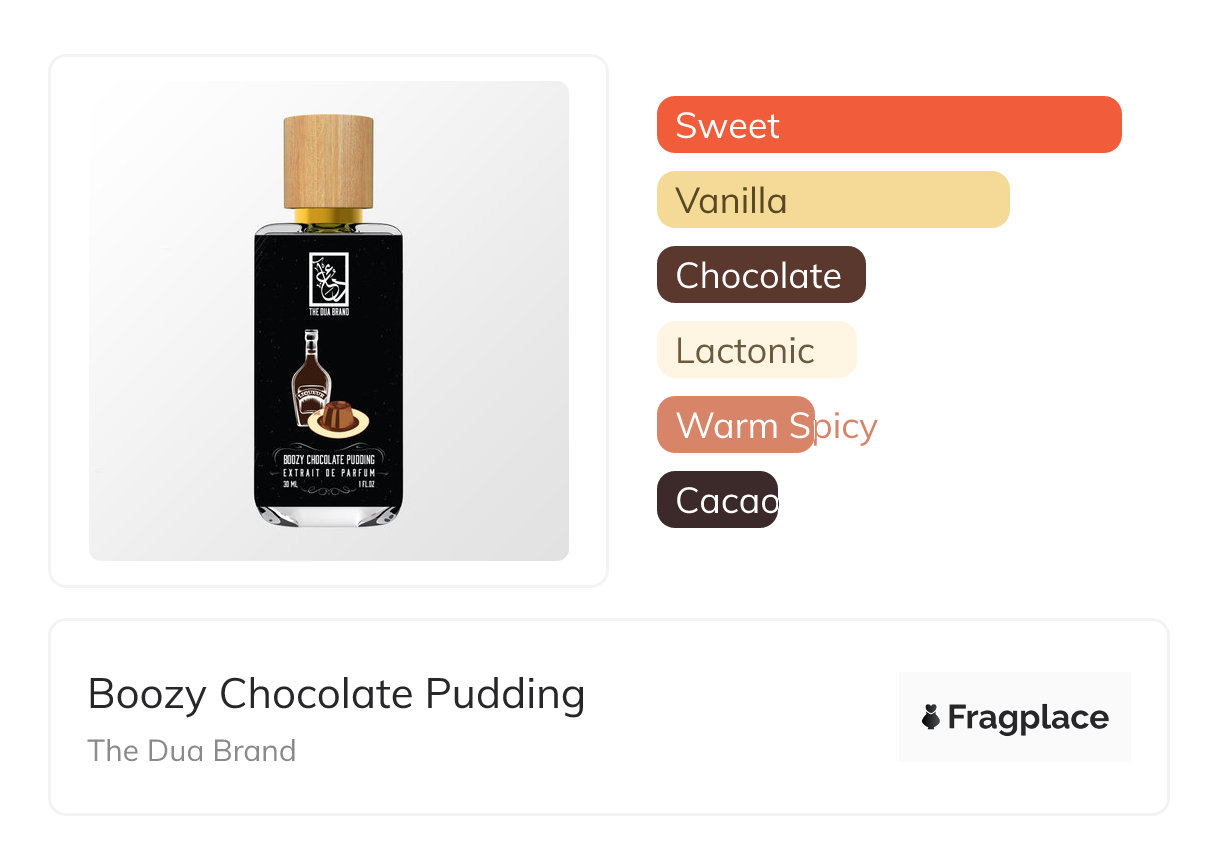
Task: Select the Chocolate accord bar
Action: click(760, 275)
